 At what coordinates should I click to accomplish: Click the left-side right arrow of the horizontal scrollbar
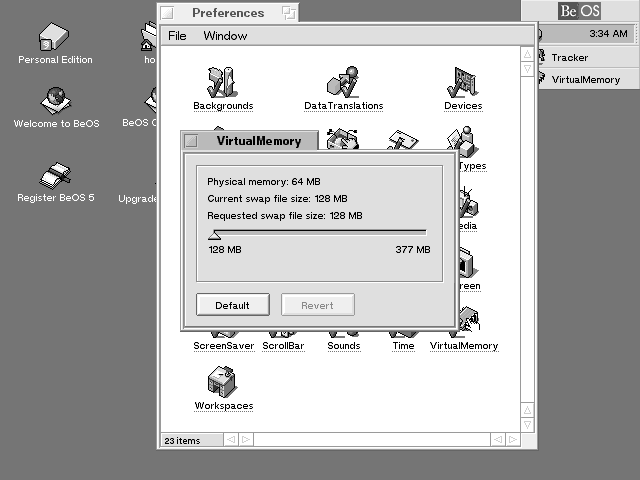(x=246, y=440)
